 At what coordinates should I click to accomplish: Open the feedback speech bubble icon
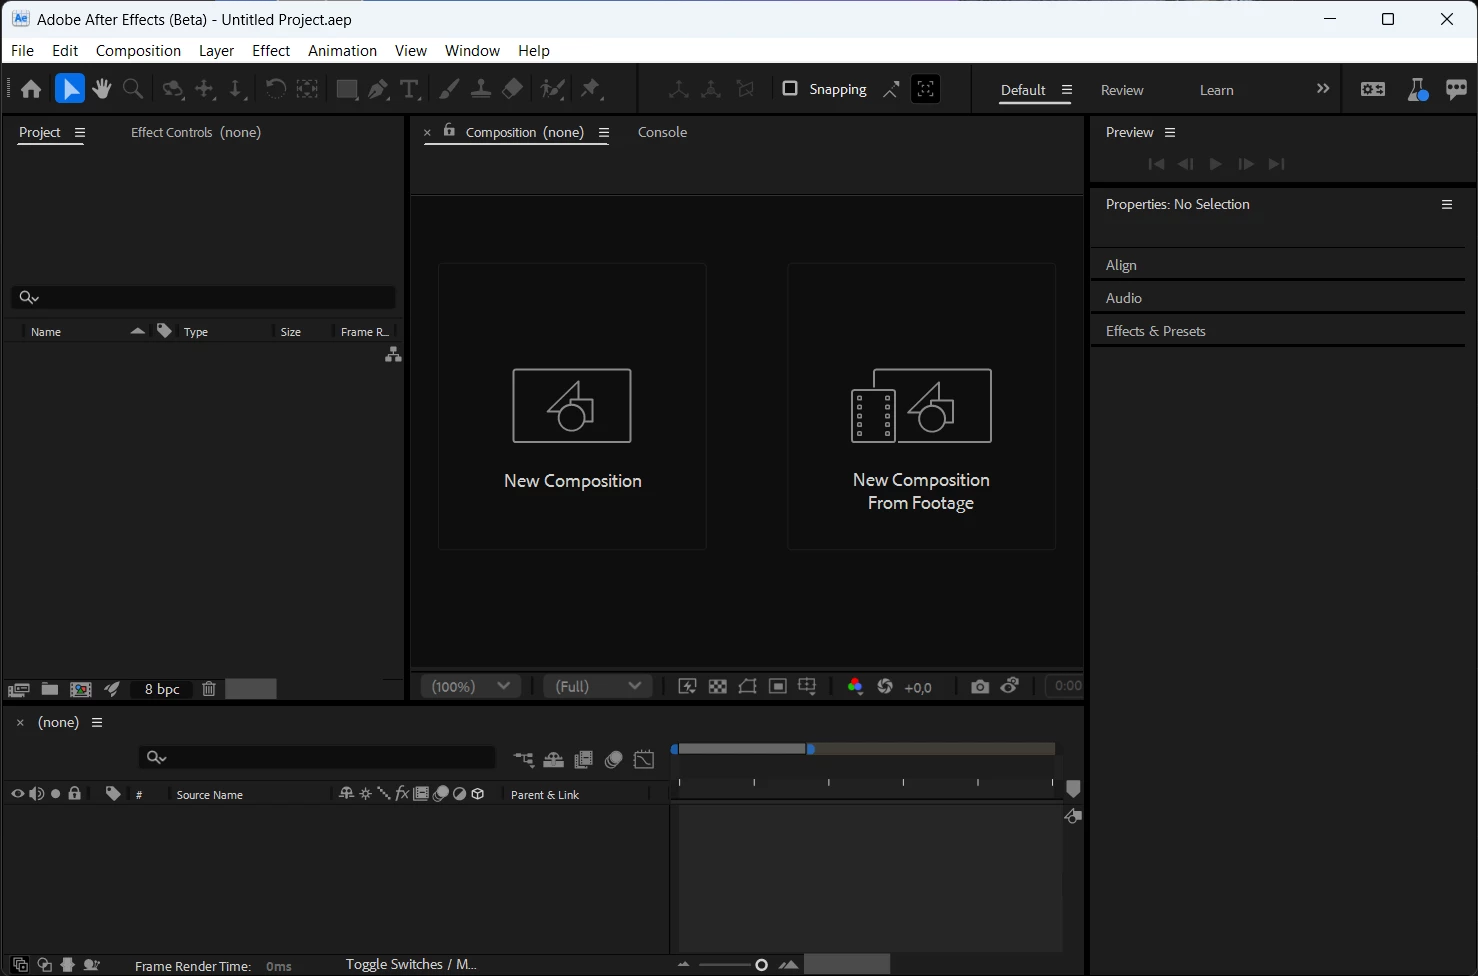point(1457,89)
